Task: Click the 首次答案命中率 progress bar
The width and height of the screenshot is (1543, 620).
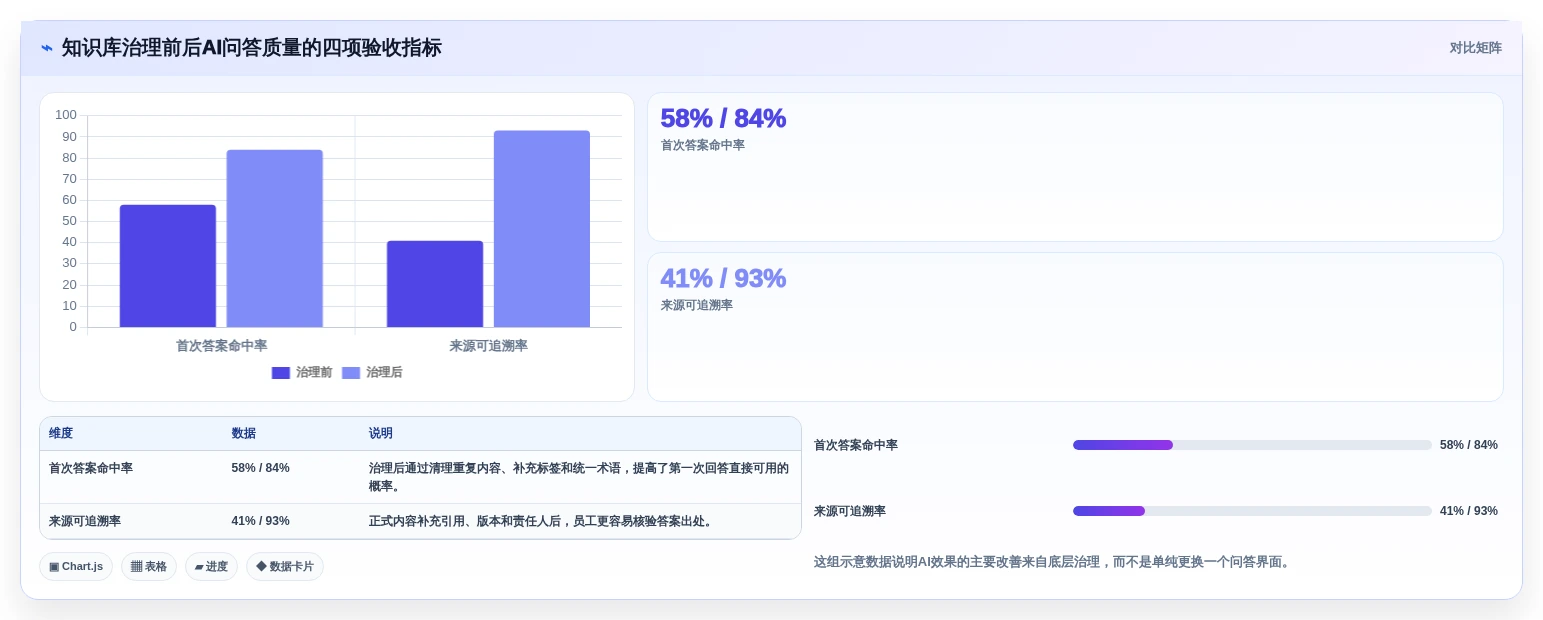Action: 1252,445
